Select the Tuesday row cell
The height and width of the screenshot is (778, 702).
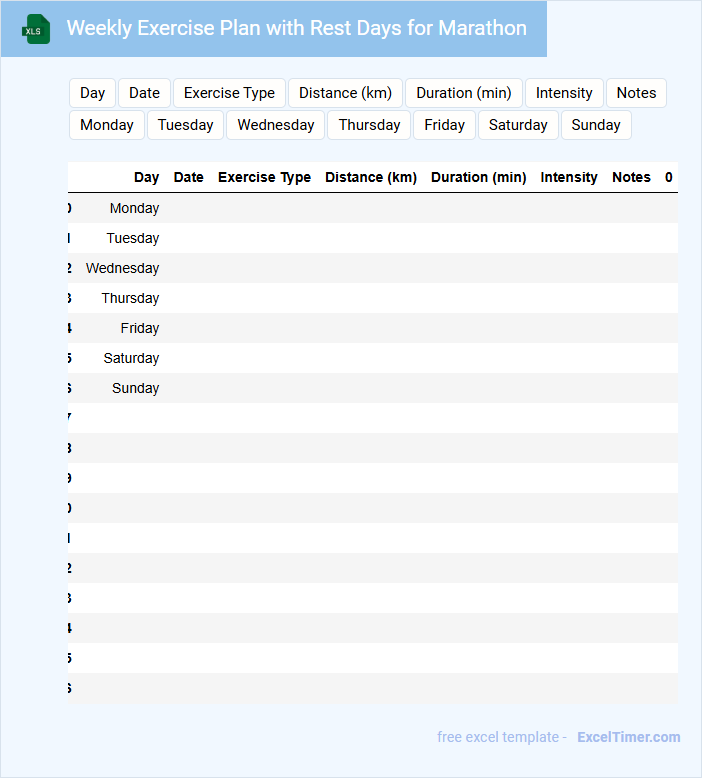pos(133,238)
